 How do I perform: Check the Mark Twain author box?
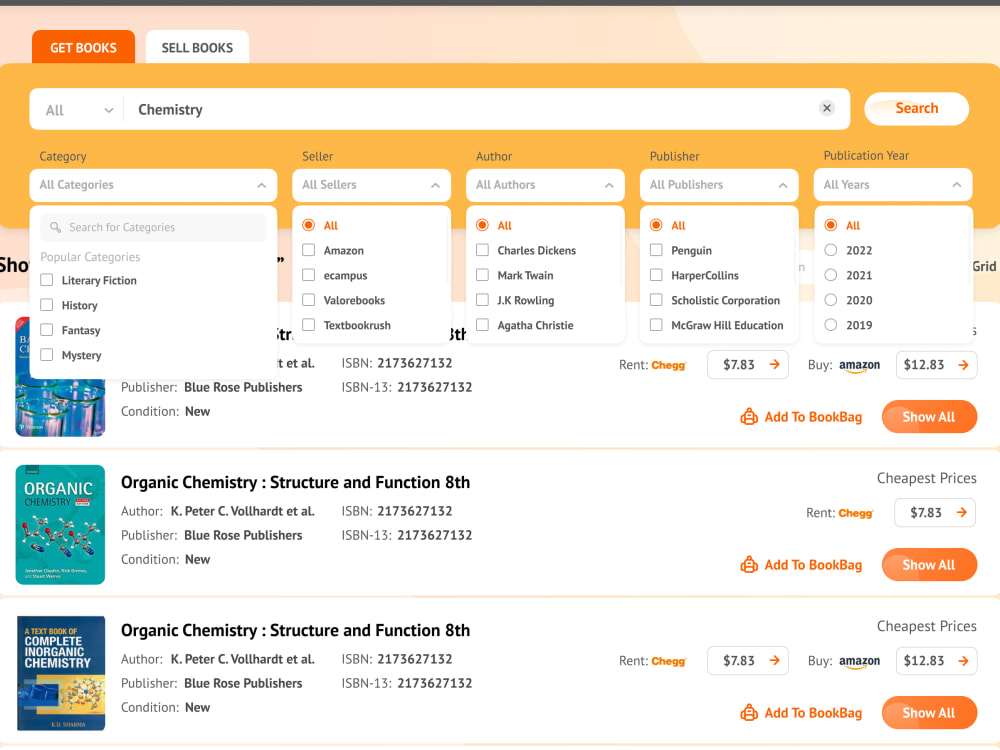pos(483,275)
